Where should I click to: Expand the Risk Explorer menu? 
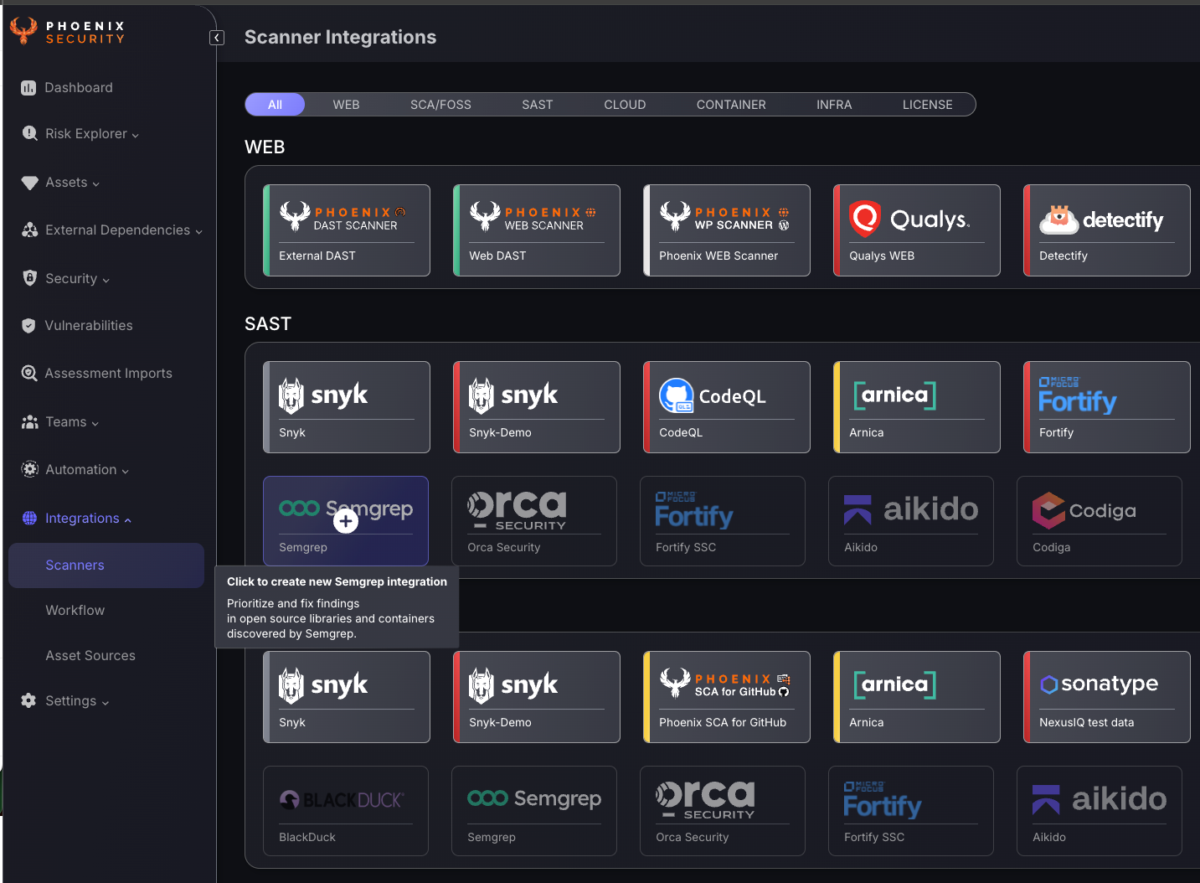point(135,135)
